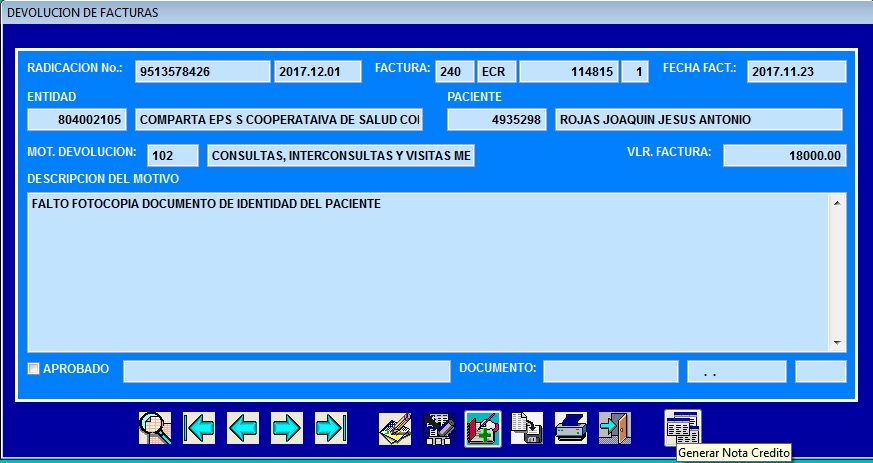Click the save to diskette icon
The width and height of the screenshot is (873, 463).
527,428
